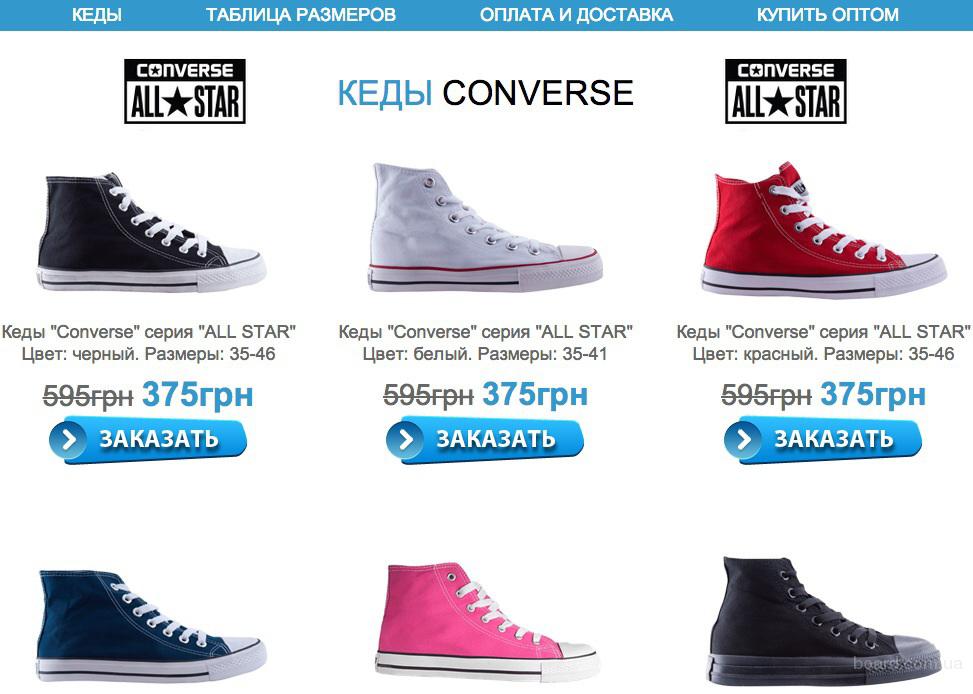Image resolution: width=973 pixels, height=694 pixels.
Task: Go to ОПЛАТА И ДОСТАВКА section
Action: click(x=576, y=14)
